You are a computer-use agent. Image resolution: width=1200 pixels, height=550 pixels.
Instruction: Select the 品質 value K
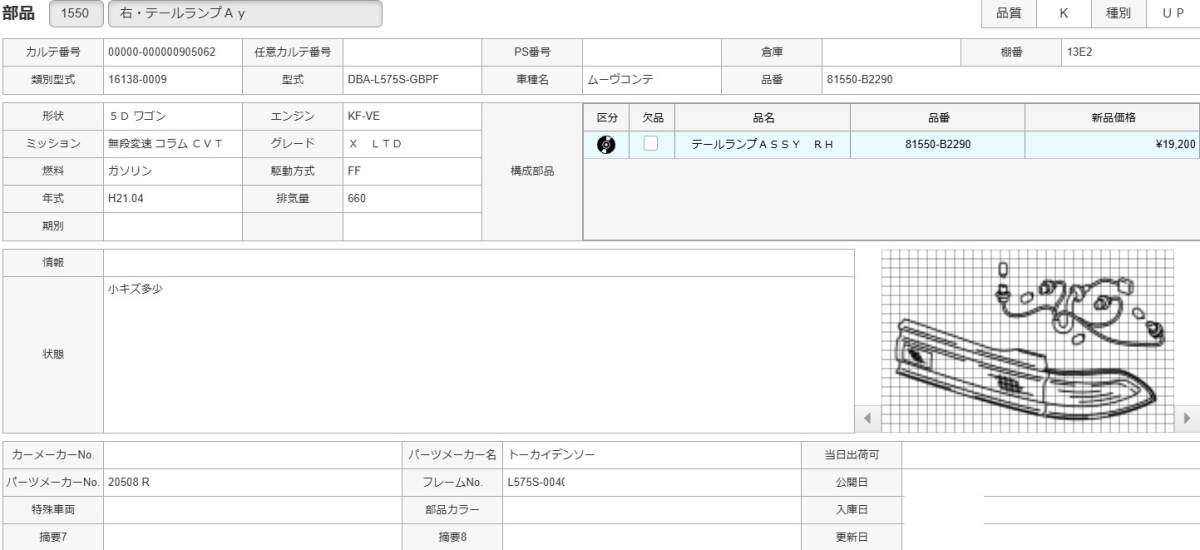tap(1064, 14)
